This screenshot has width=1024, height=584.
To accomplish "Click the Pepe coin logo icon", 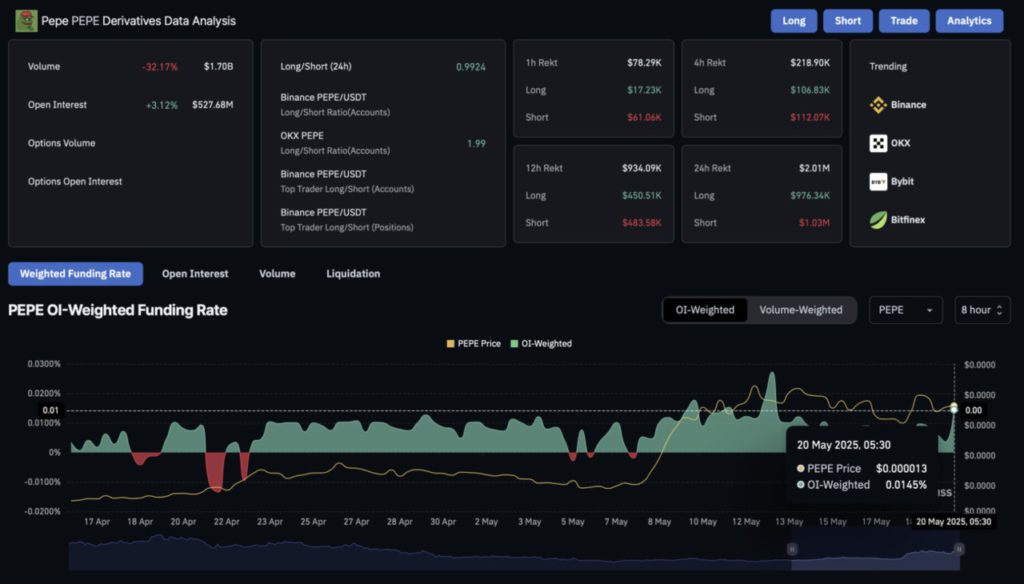I will pos(26,21).
